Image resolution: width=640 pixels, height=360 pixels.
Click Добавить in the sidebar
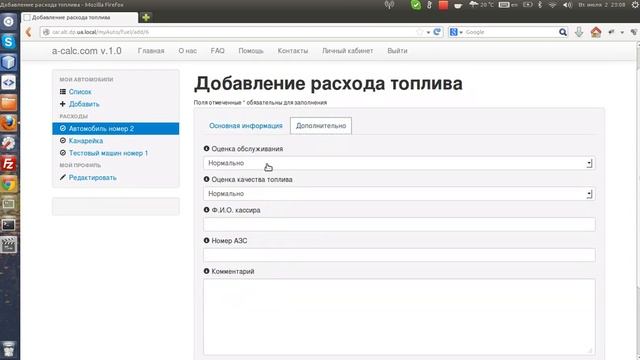[x=84, y=104]
